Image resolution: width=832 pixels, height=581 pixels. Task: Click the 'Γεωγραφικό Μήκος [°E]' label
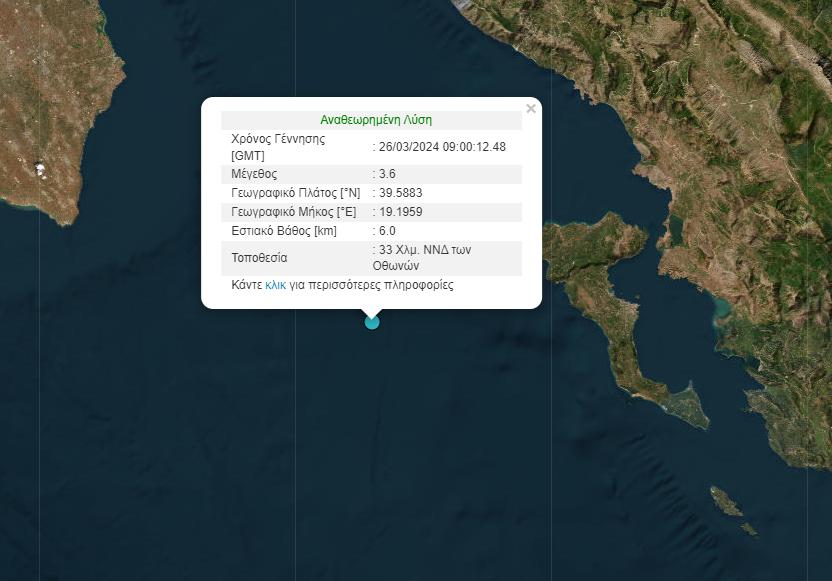click(293, 212)
